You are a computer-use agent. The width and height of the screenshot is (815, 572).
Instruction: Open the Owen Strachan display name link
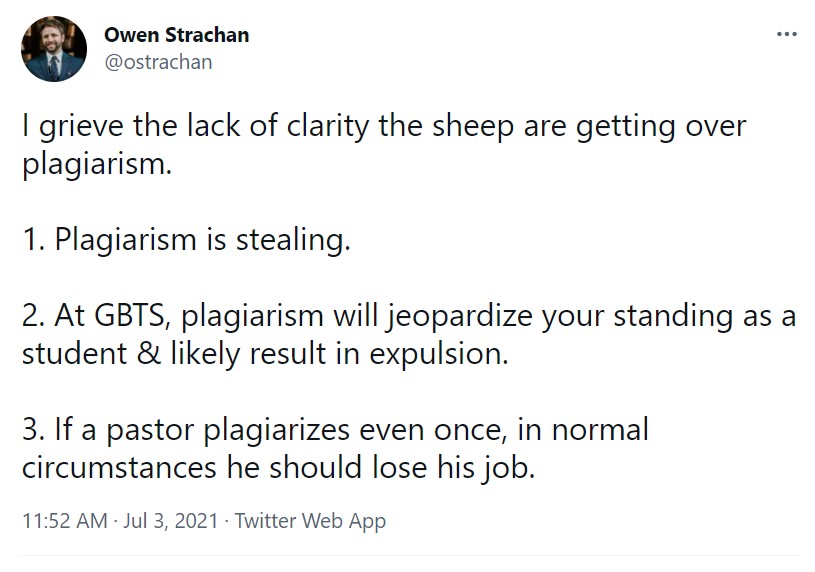177,35
